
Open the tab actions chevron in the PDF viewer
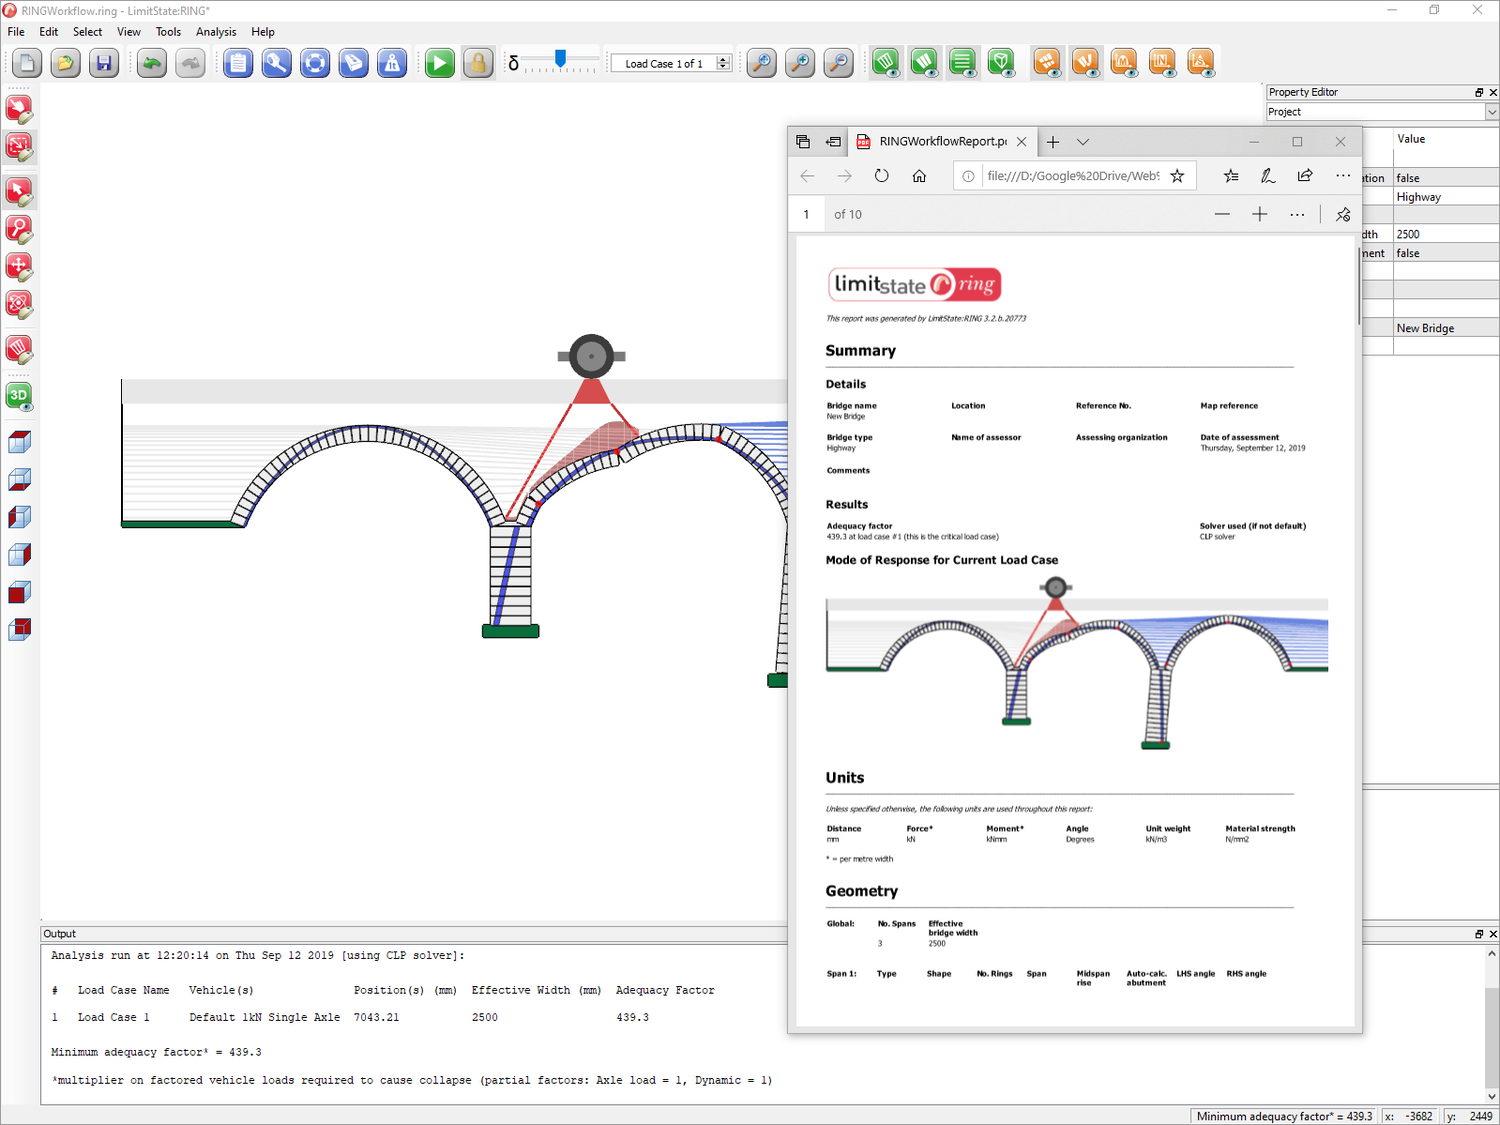pyautogui.click(x=1083, y=141)
